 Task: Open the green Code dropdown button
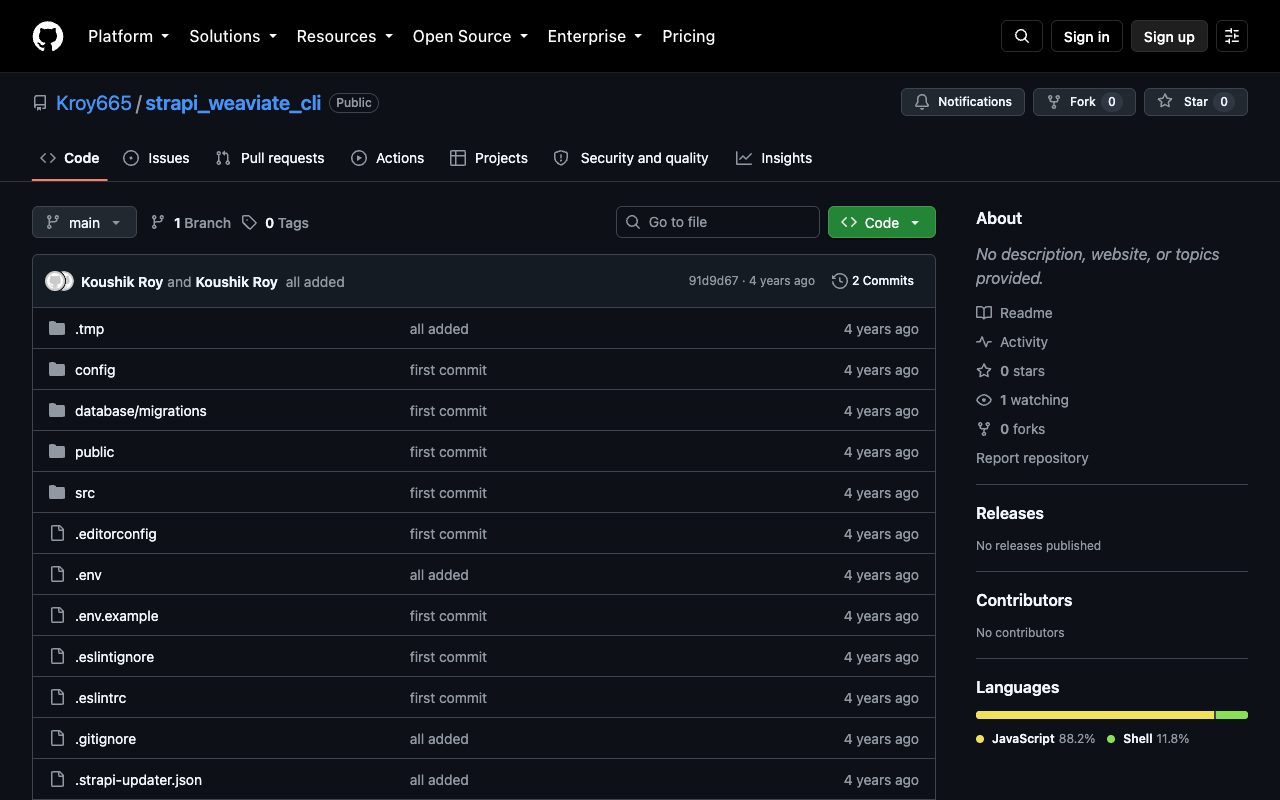click(x=882, y=222)
